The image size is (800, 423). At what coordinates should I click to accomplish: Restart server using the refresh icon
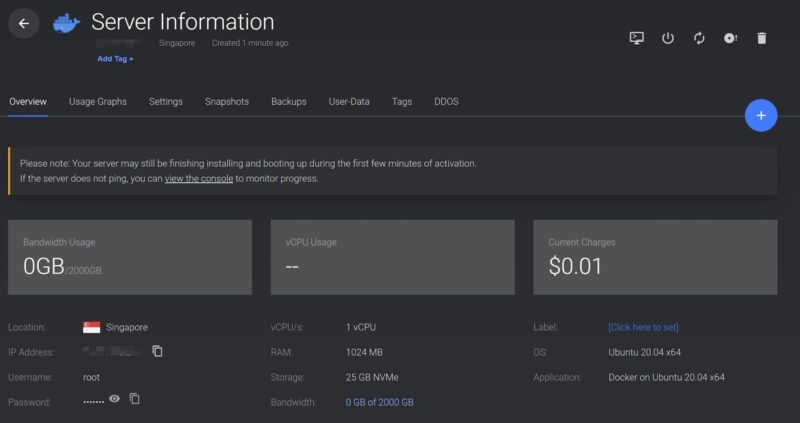coord(699,38)
